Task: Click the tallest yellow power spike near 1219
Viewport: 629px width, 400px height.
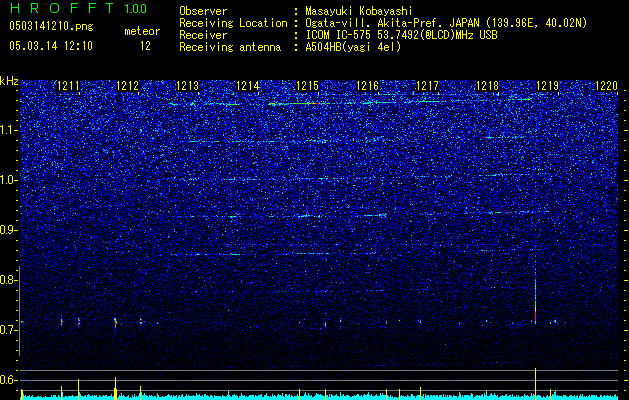Action: coord(536,384)
